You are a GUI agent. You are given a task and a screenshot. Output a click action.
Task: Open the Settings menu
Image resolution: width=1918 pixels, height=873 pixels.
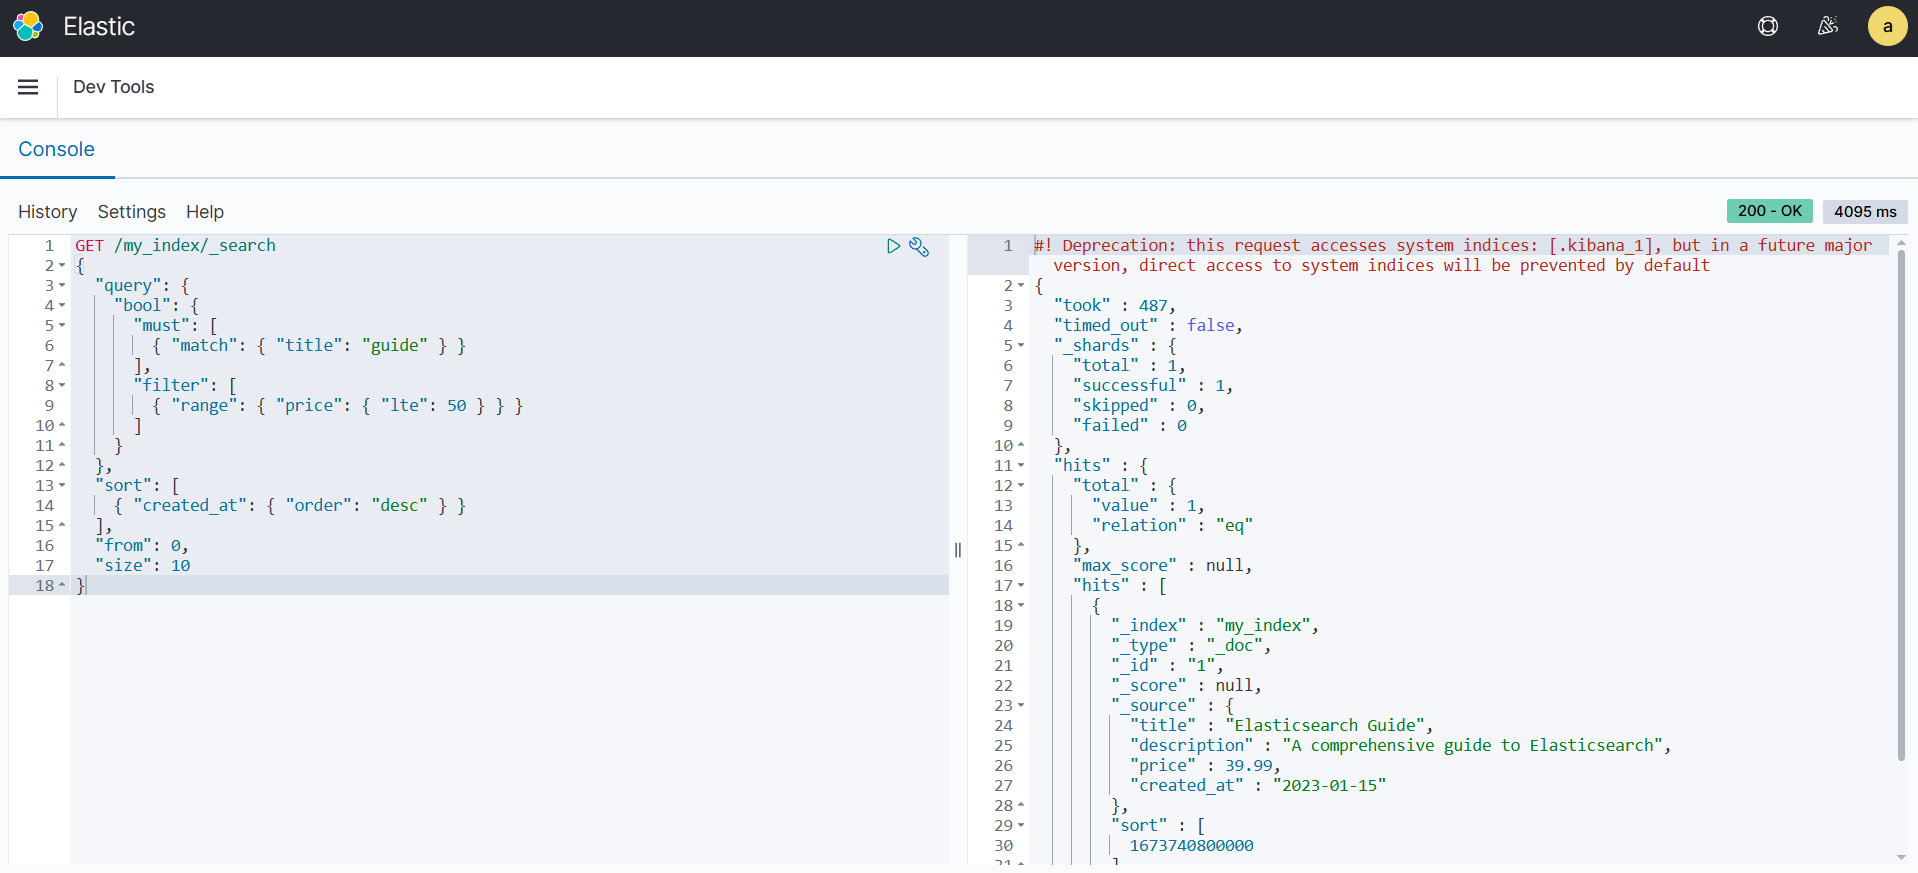(132, 212)
